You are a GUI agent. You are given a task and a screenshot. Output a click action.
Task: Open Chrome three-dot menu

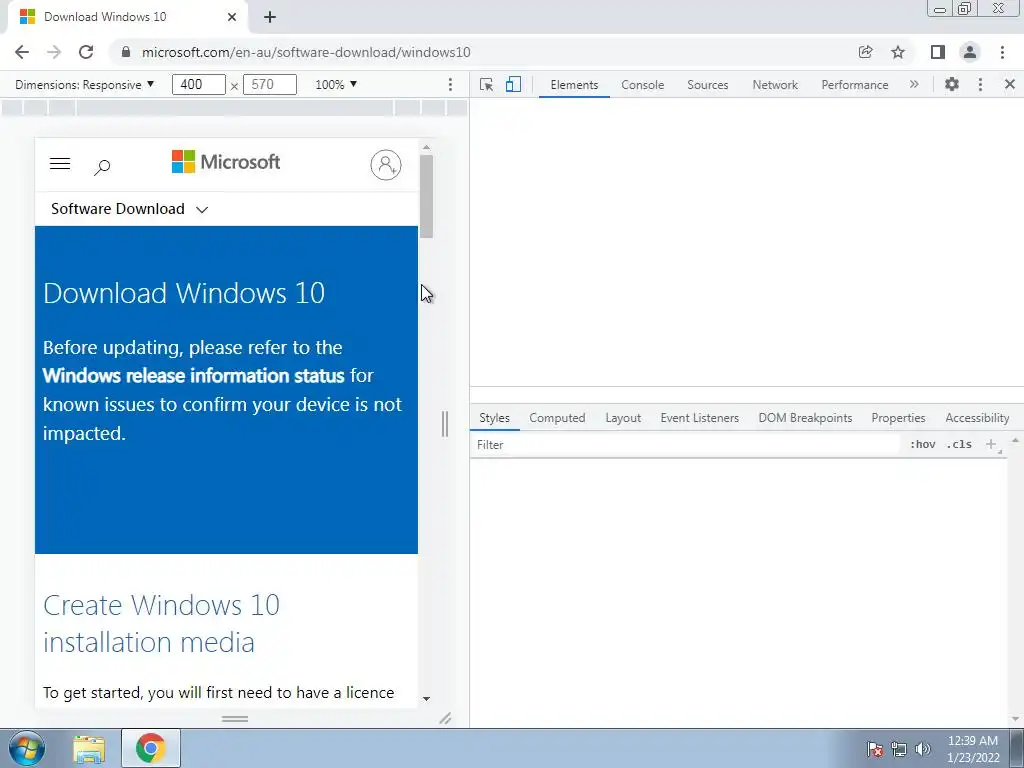click(1002, 52)
